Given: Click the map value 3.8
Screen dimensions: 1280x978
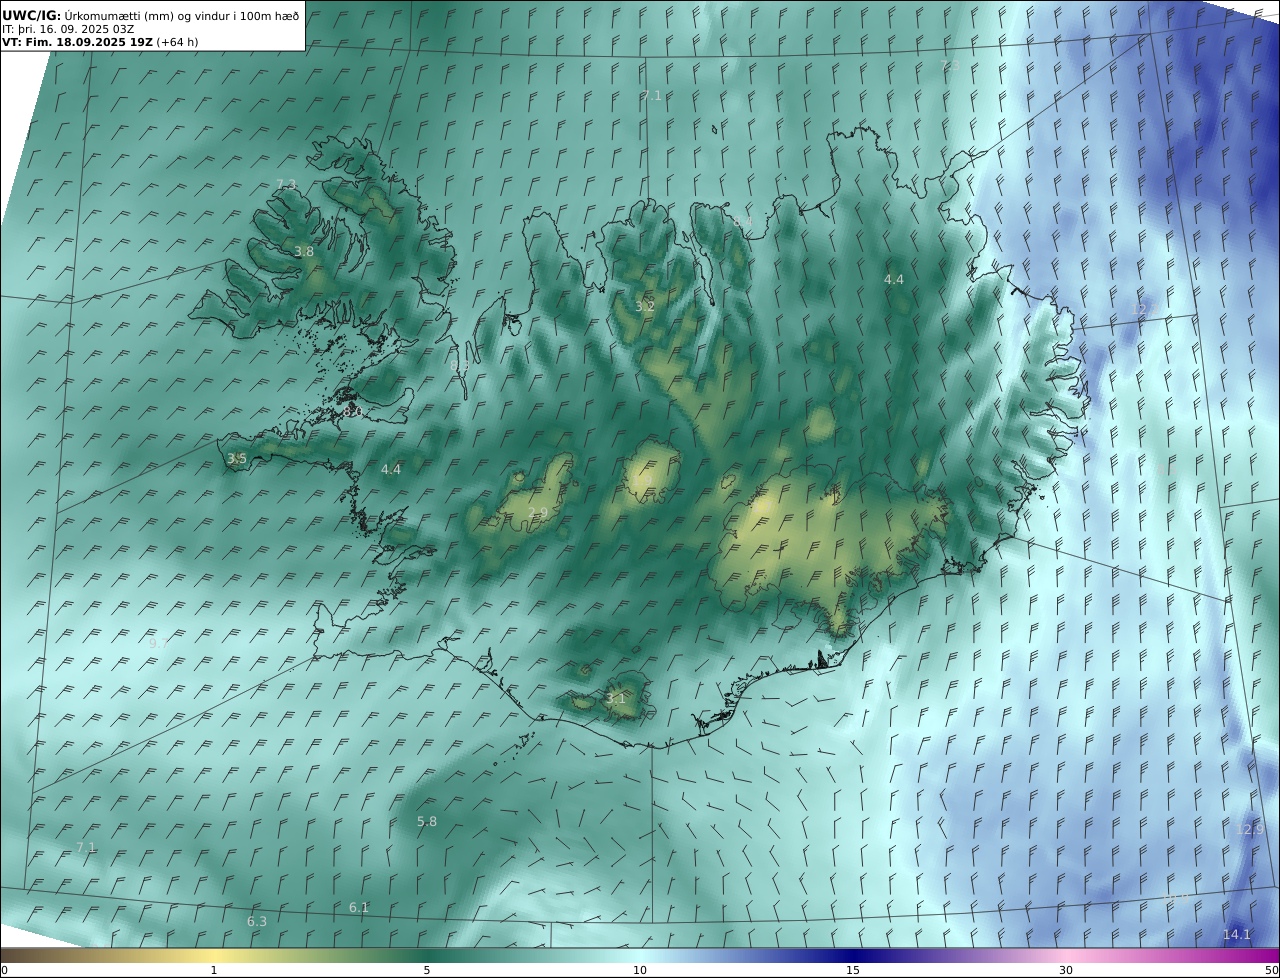Looking at the screenshot, I should [304, 252].
